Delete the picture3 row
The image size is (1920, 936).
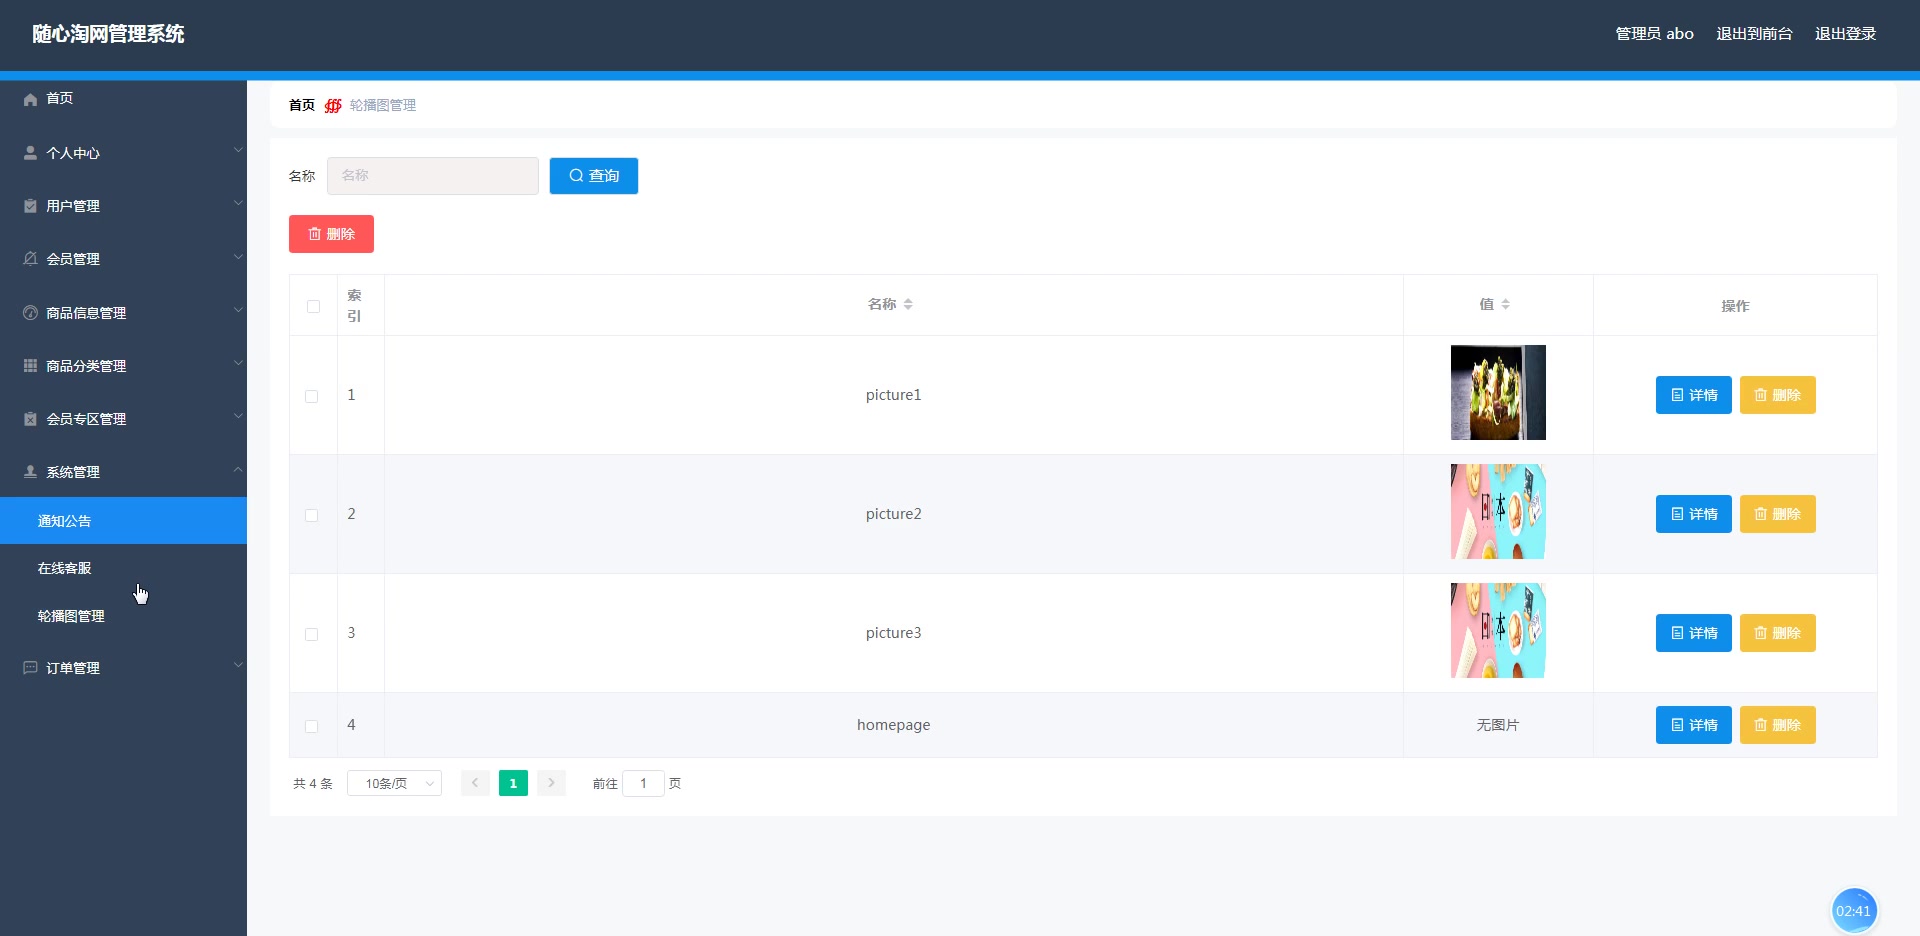1778,633
